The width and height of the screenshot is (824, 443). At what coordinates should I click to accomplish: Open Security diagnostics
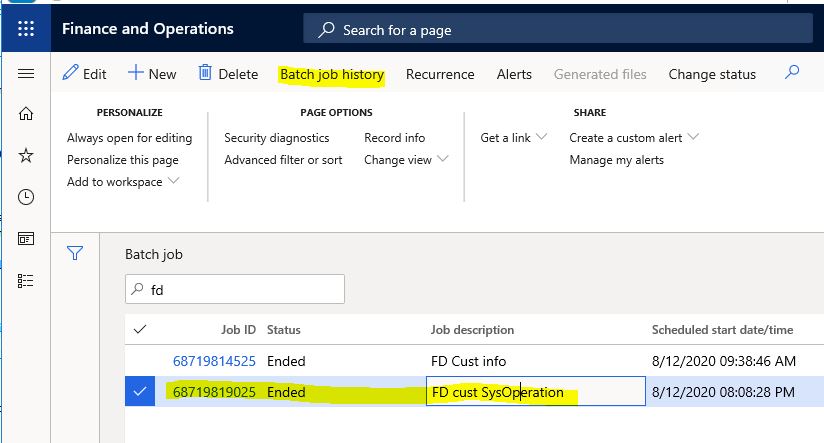pyautogui.click(x=276, y=138)
